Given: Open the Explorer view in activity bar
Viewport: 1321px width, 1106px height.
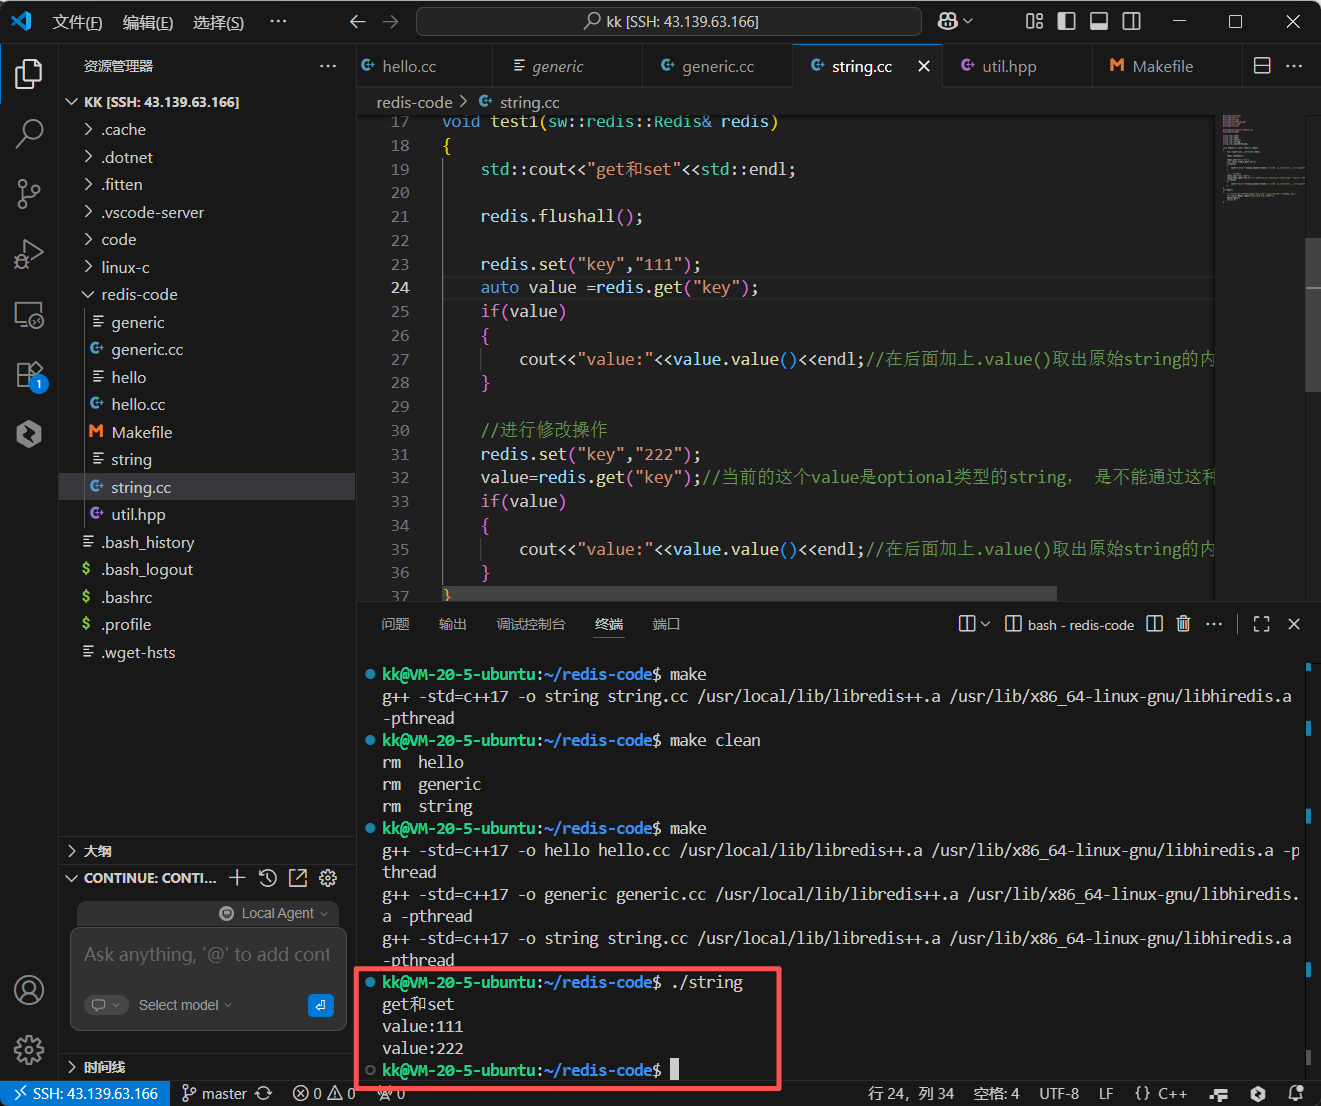Looking at the screenshot, I should pyautogui.click(x=29, y=74).
